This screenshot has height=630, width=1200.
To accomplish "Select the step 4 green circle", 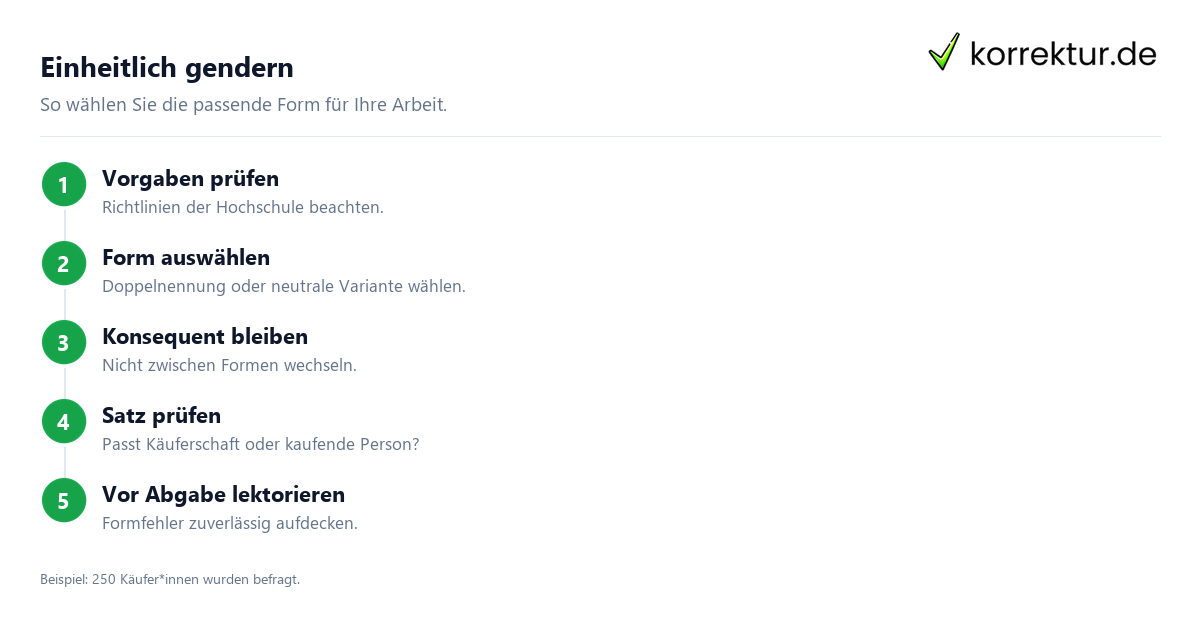I will pos(64,422).
